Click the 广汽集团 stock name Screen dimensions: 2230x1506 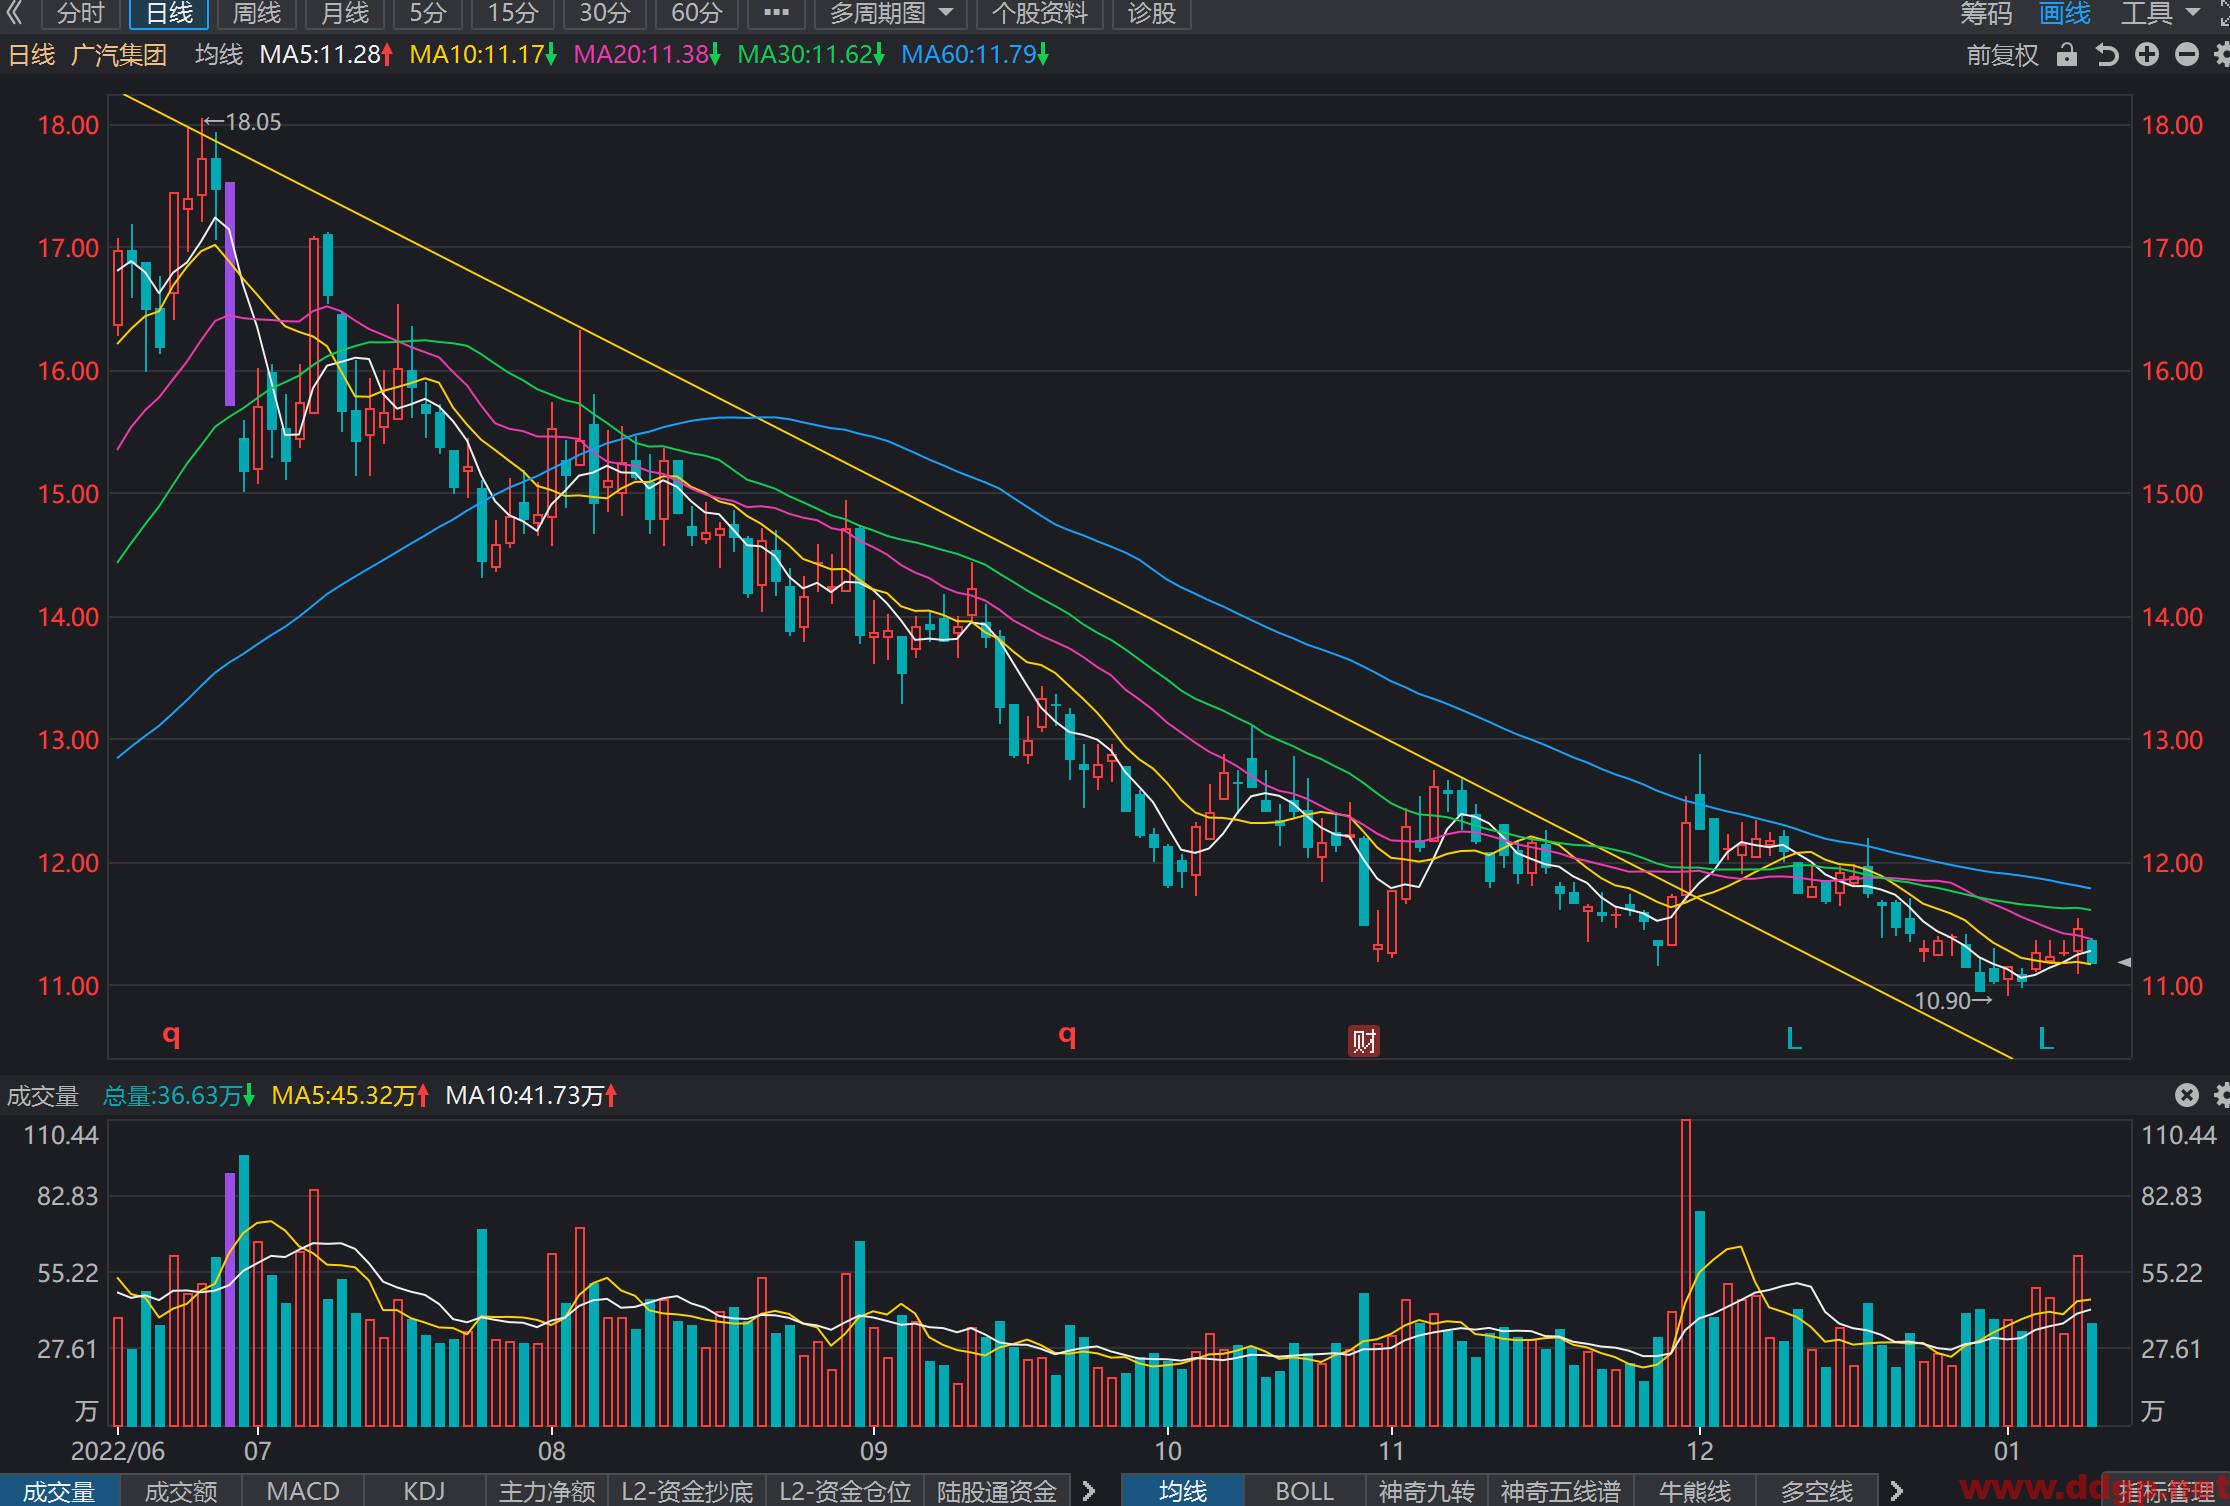pyautogui.click(x=119, y=54)
